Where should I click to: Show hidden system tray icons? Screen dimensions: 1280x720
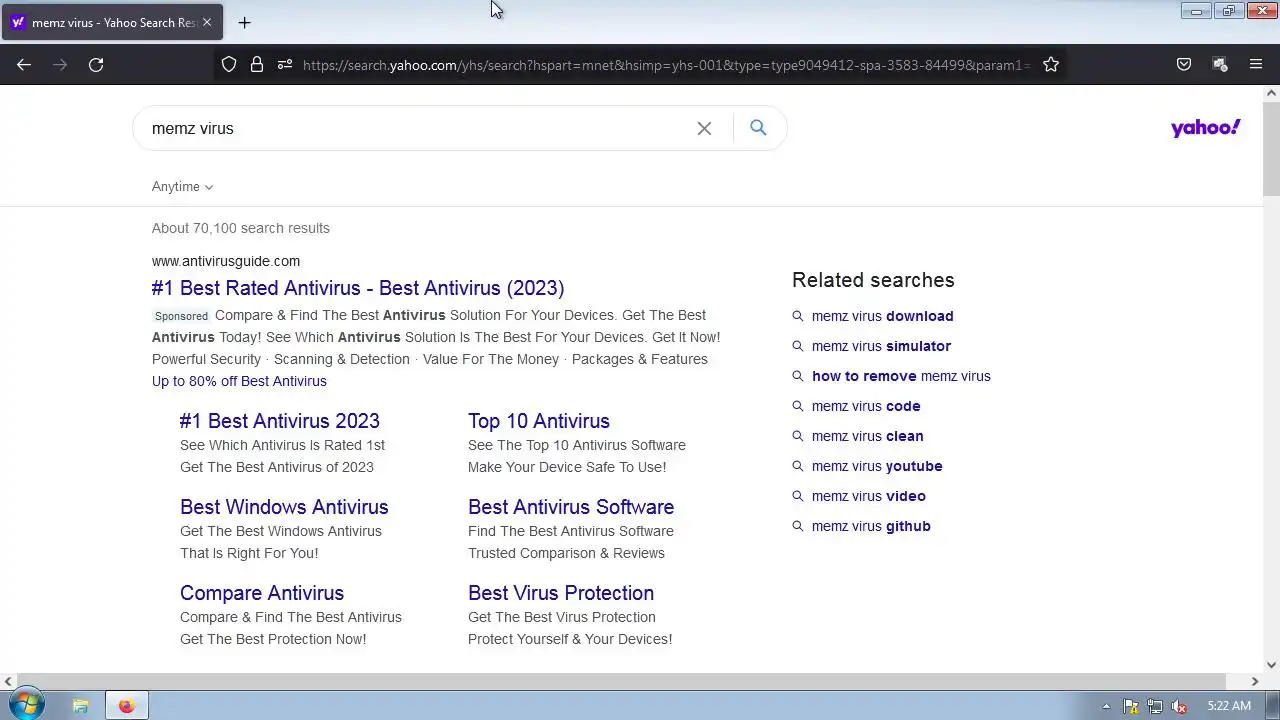(x=1106, y=706)
